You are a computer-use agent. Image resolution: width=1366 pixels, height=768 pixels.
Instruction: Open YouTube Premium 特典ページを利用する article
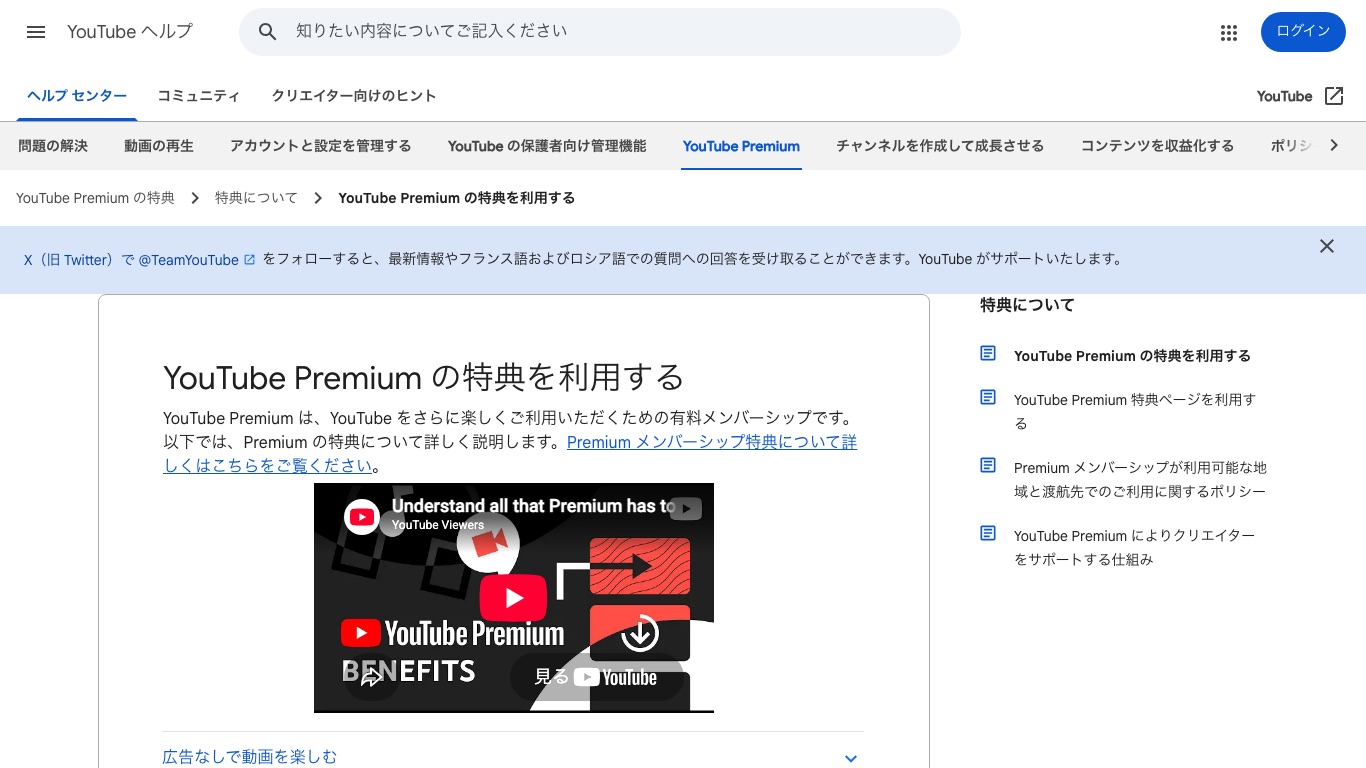(1135, 411)
